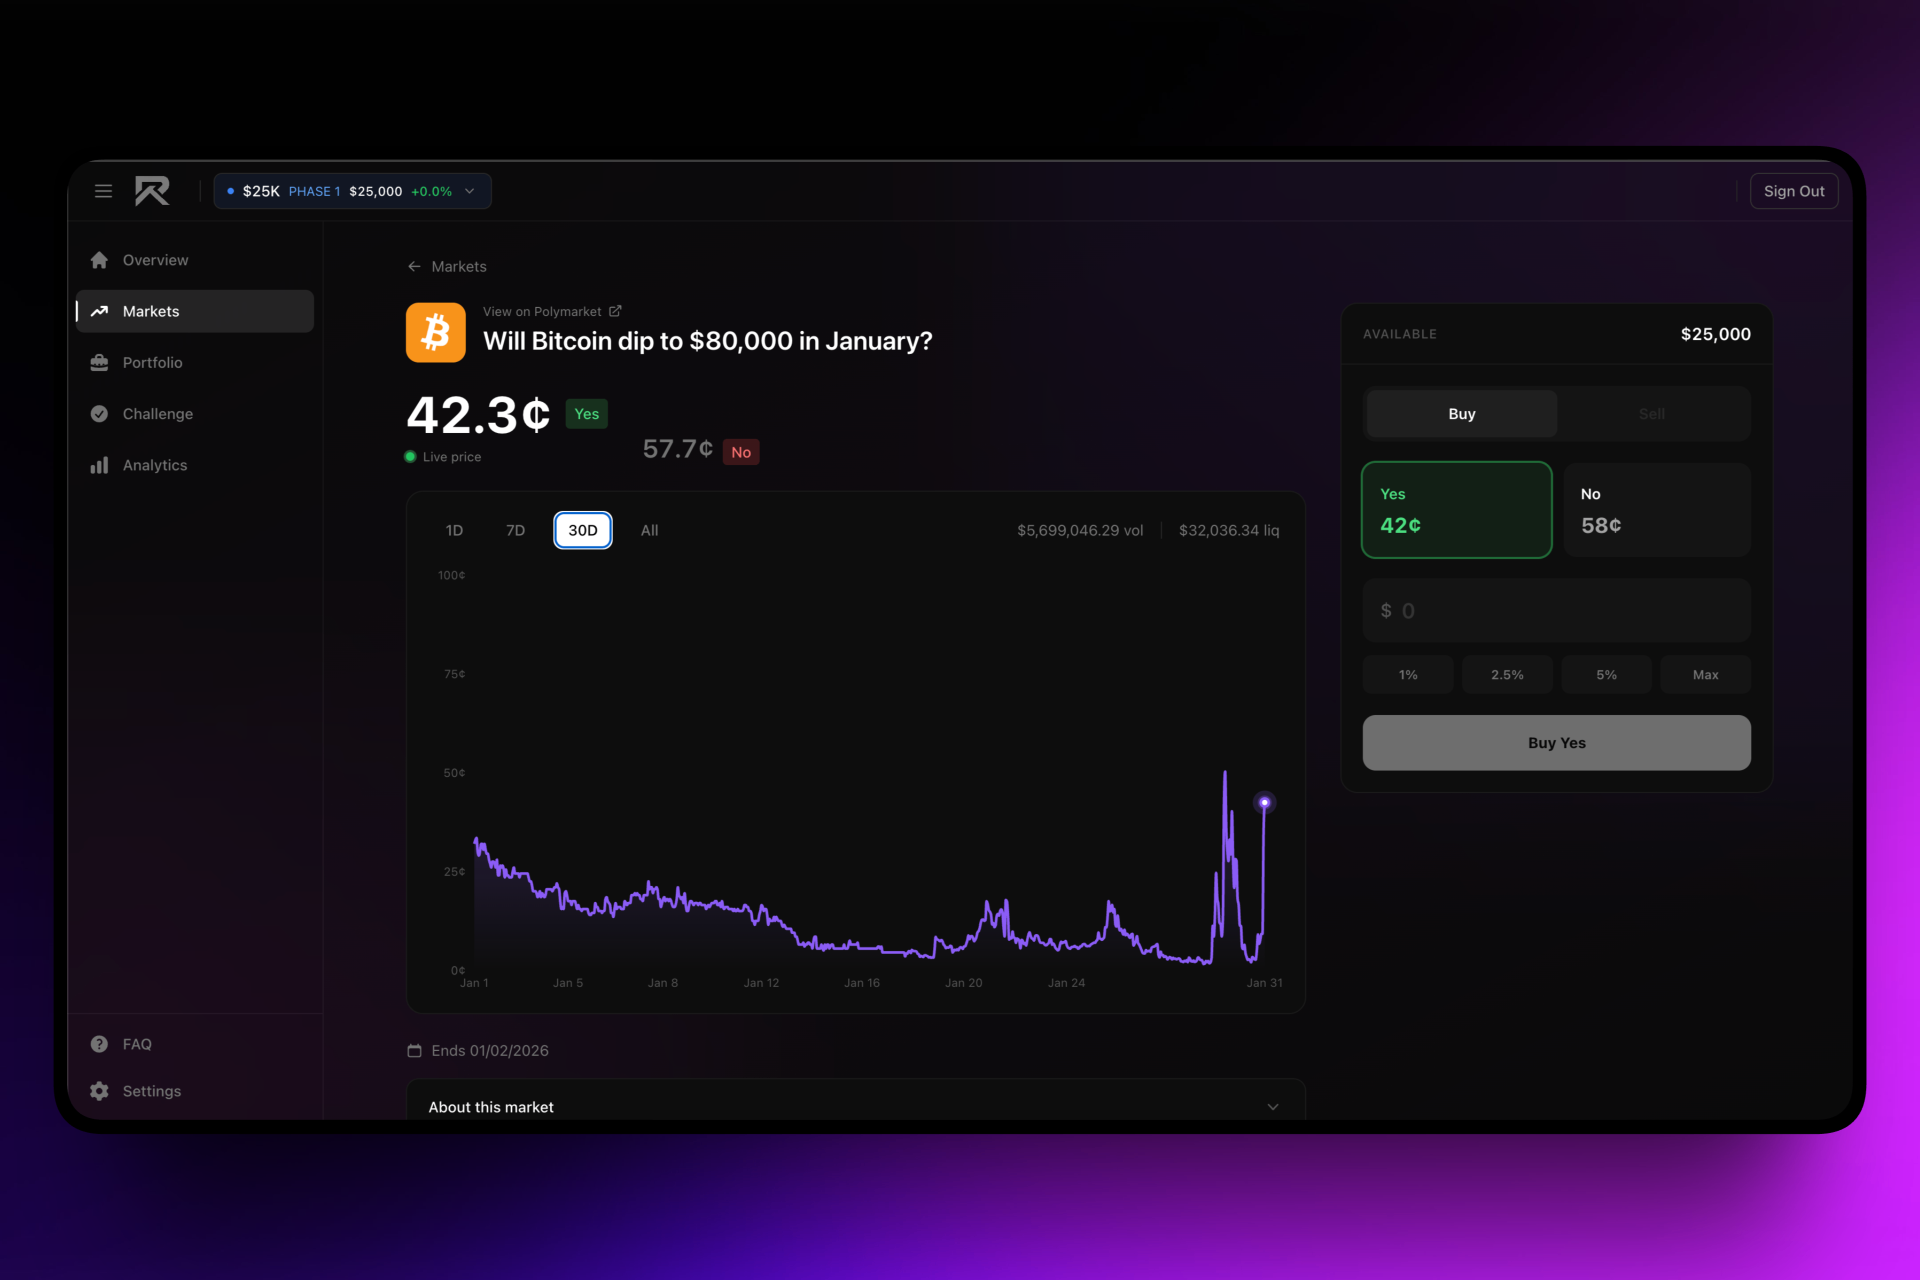Select the Overview home icon
This screenshot has height=1280, width=1920.
pyautogui.click(x=100, y=259)
